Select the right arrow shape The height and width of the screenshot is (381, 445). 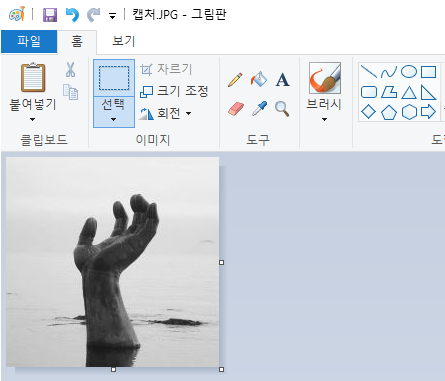[x=429, y=112]
